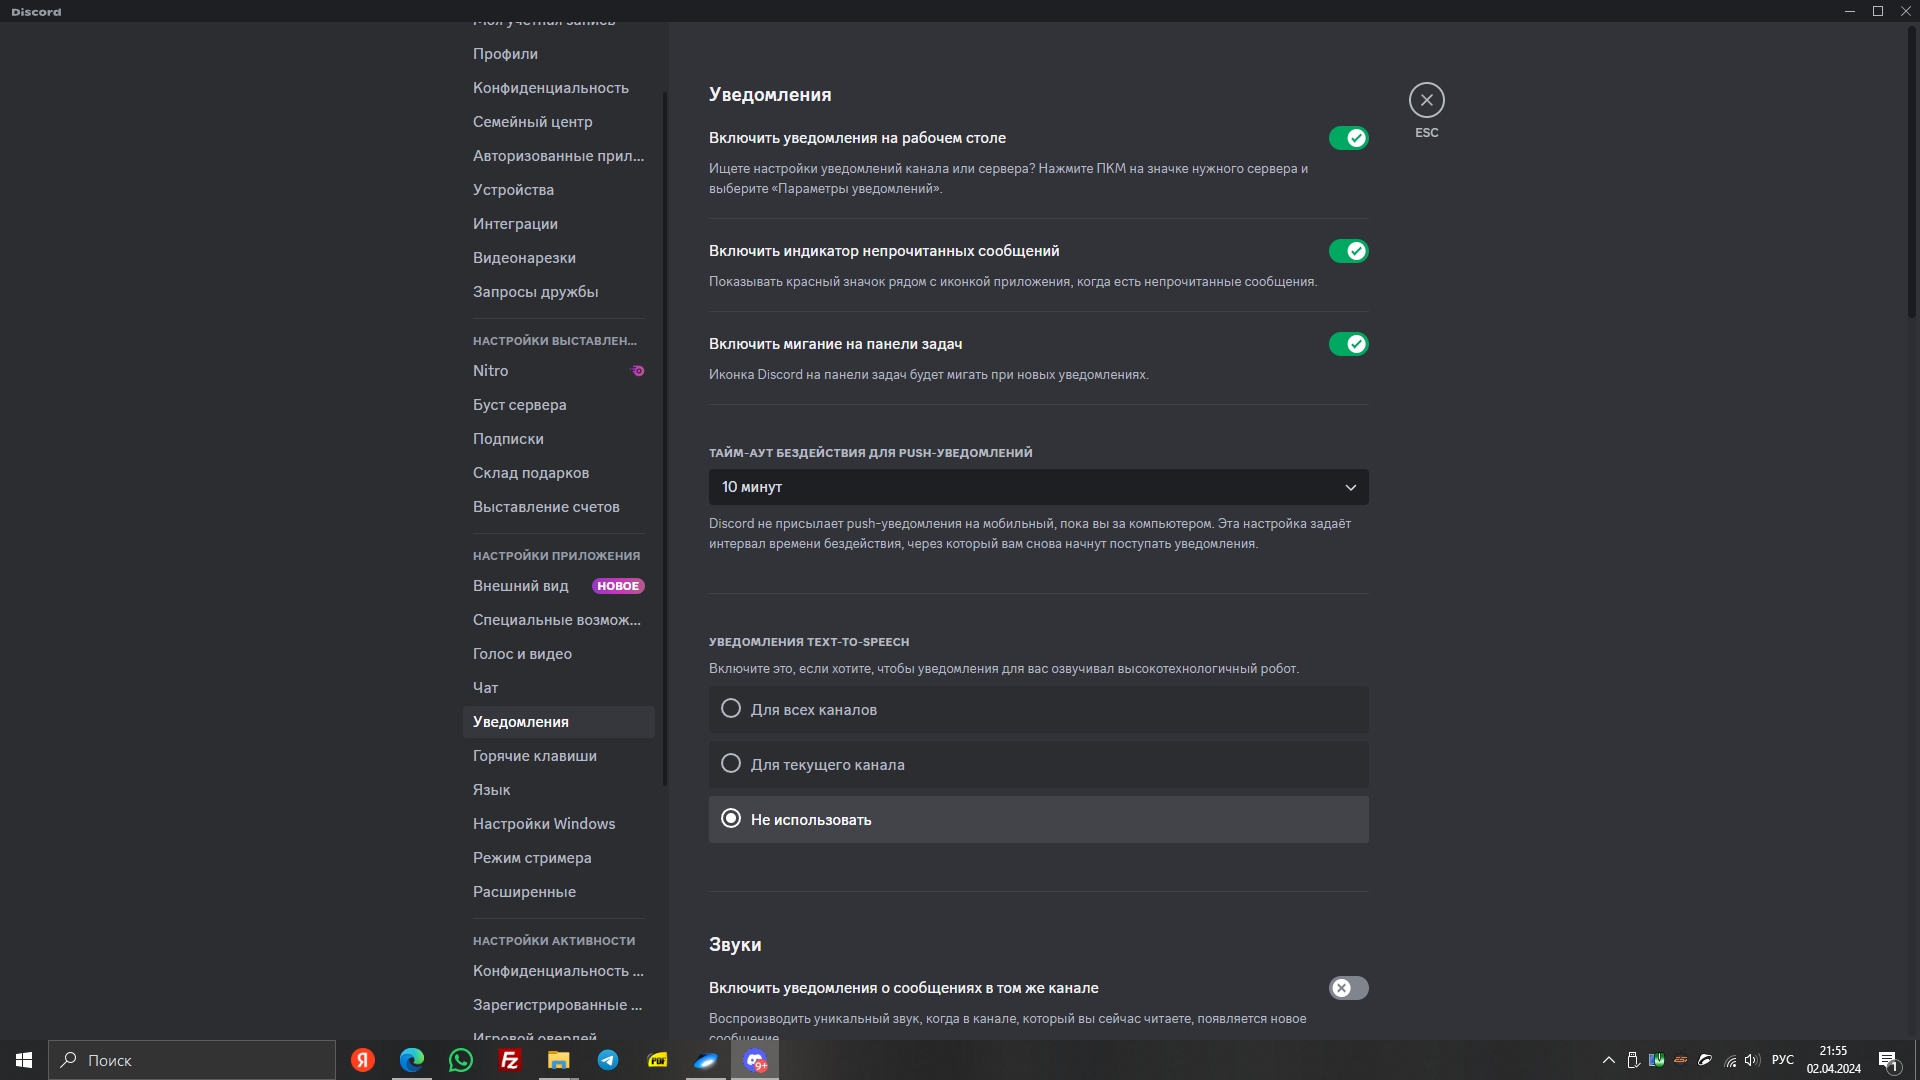Image resolution: width=1920 pixels, height=1080 pixels.
Task: Click the Discord taskbar icon
Action: coord(755,1060)
